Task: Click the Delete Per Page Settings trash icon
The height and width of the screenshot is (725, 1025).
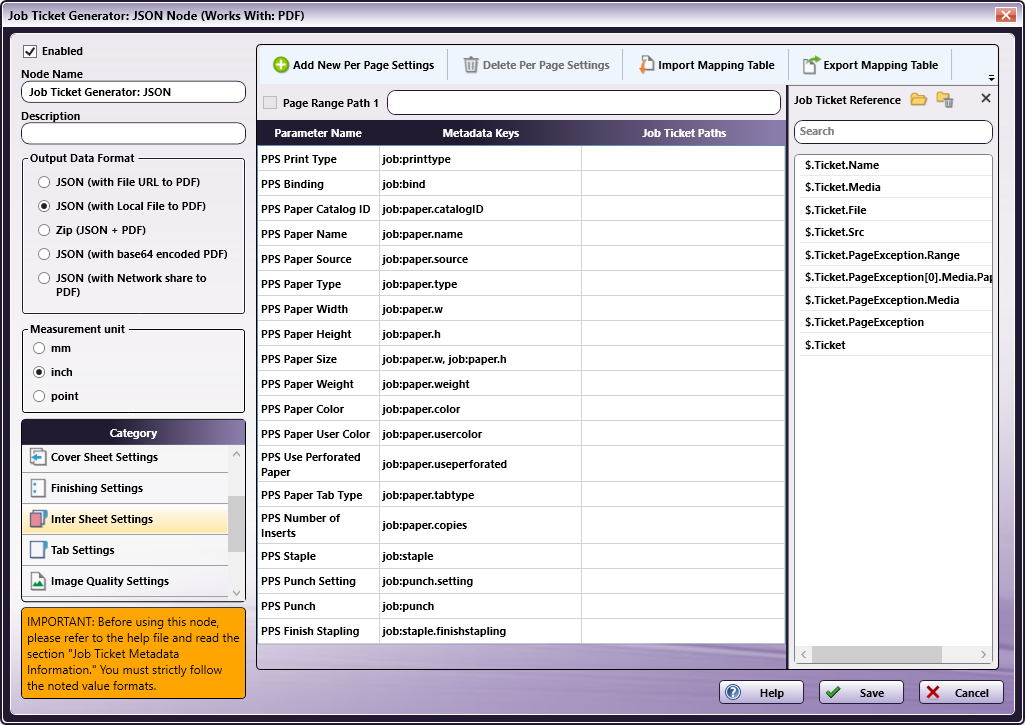Action: point(471,65)
